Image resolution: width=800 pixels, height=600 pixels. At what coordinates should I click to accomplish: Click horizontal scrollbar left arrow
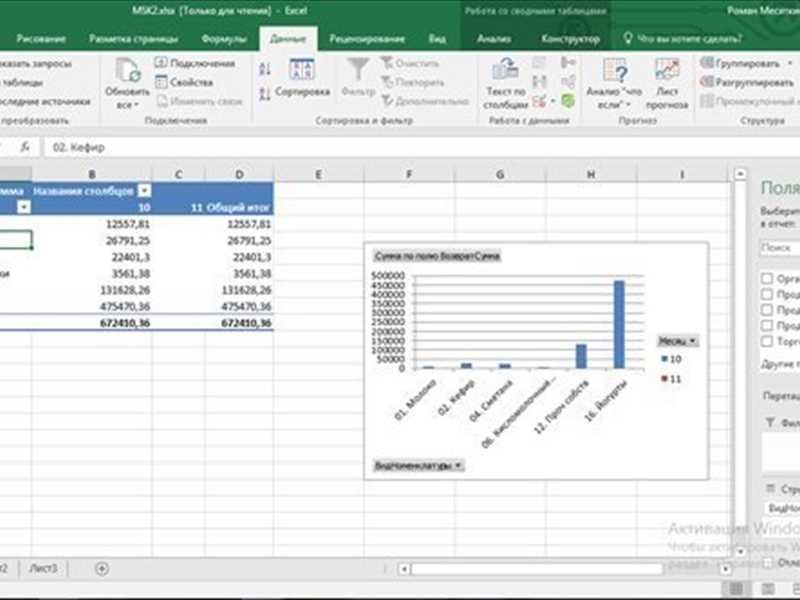click(x=404, y=569)
